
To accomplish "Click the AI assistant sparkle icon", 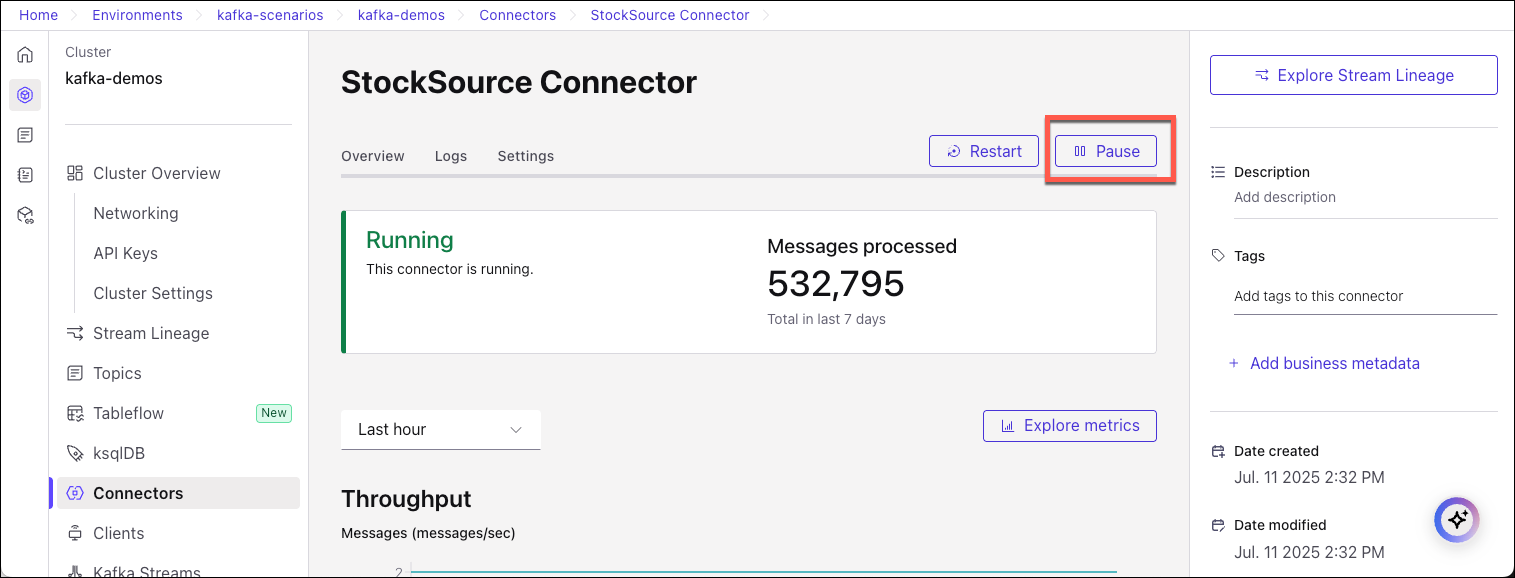I will click(x=1456, y=520).
